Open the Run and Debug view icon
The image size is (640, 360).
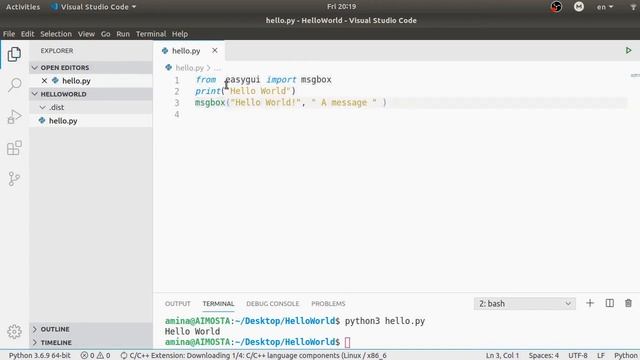click(14, 117)
